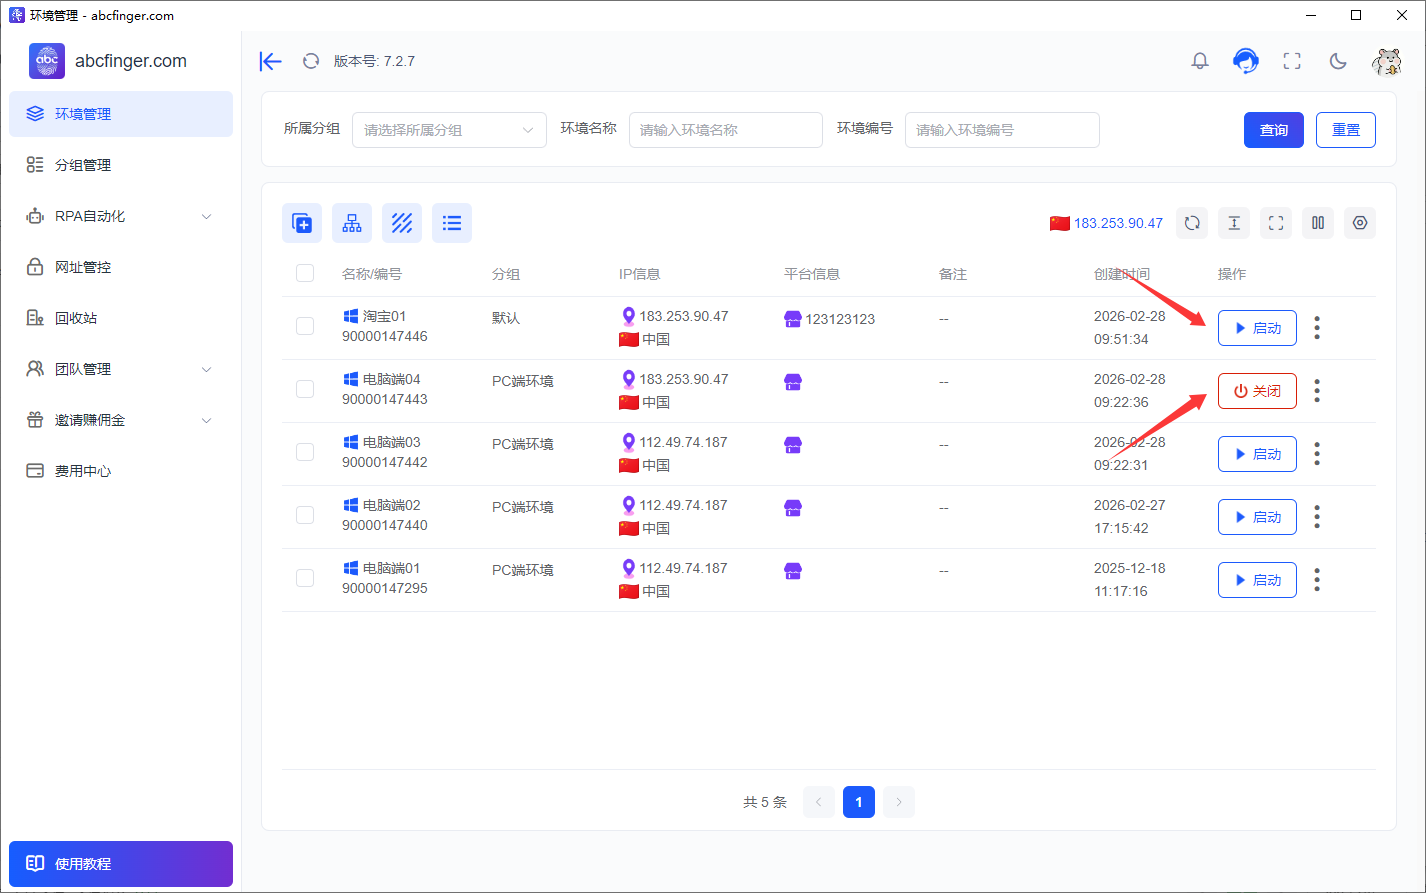Click the list view toolbar icon
The height and width of the screenshot is (893, 1426).
click(452, 223)
